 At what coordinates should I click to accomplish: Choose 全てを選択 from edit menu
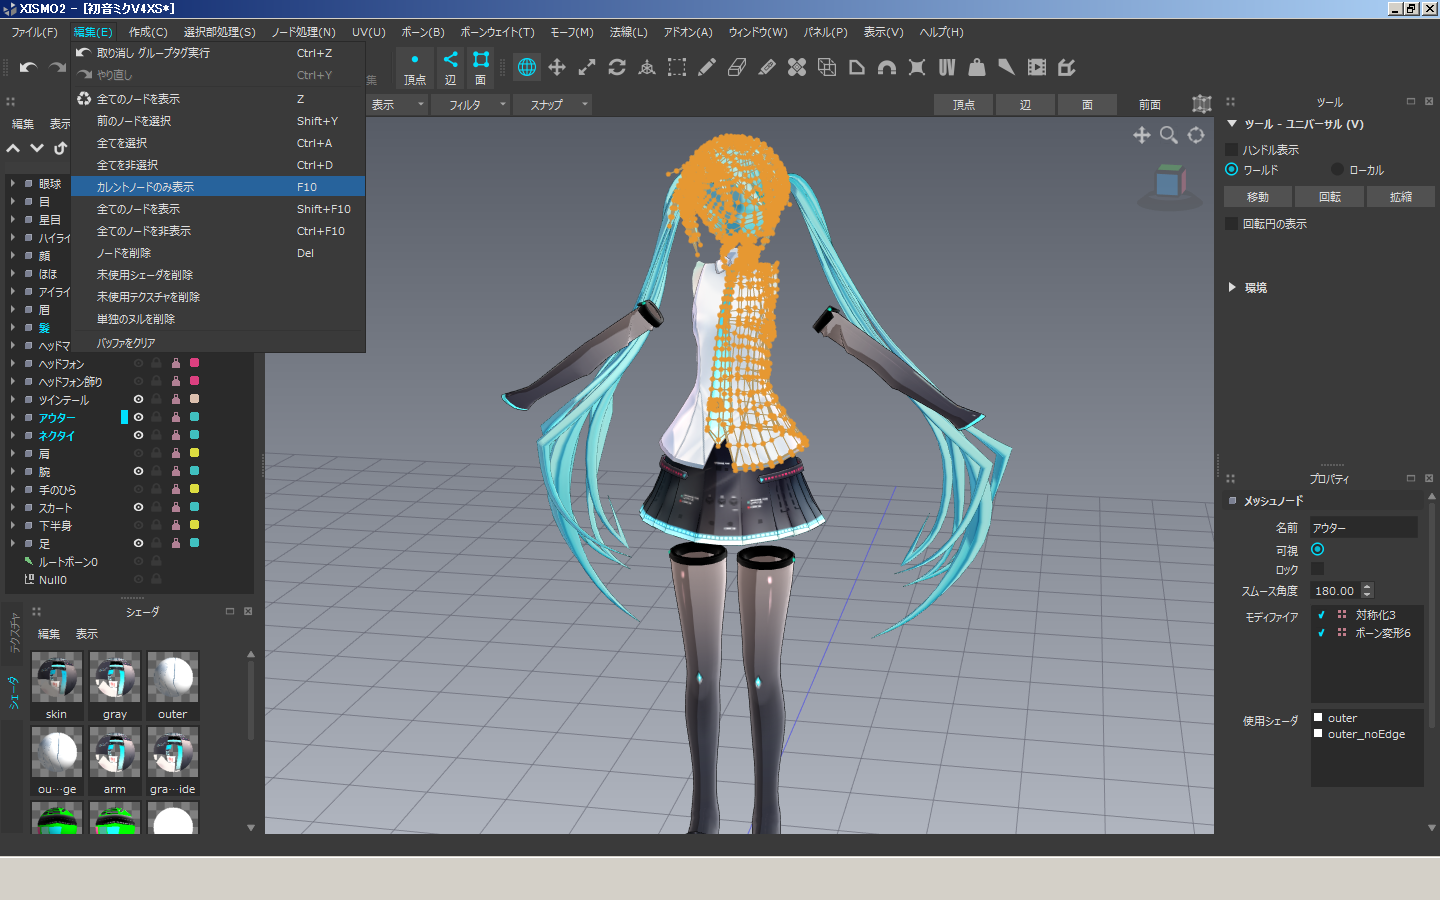click(218, 143)
